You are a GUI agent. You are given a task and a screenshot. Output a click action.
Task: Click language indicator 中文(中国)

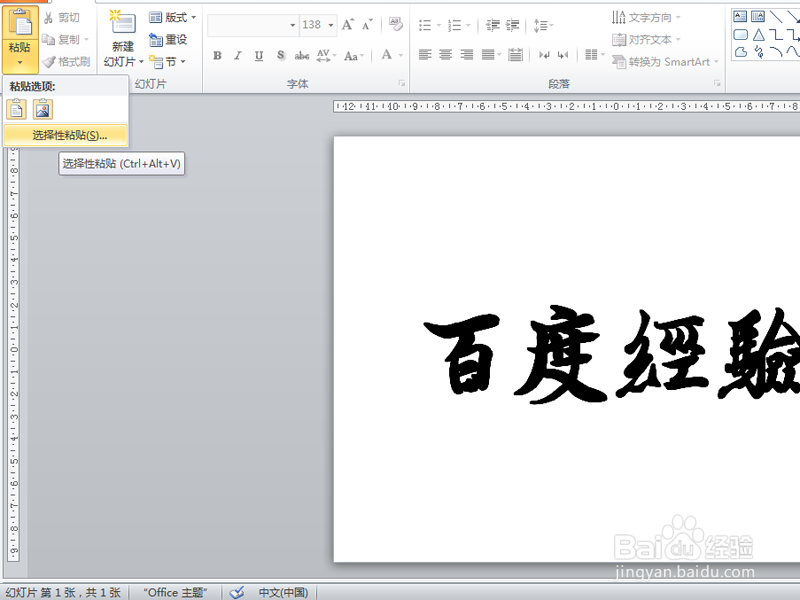click(283, 592)
